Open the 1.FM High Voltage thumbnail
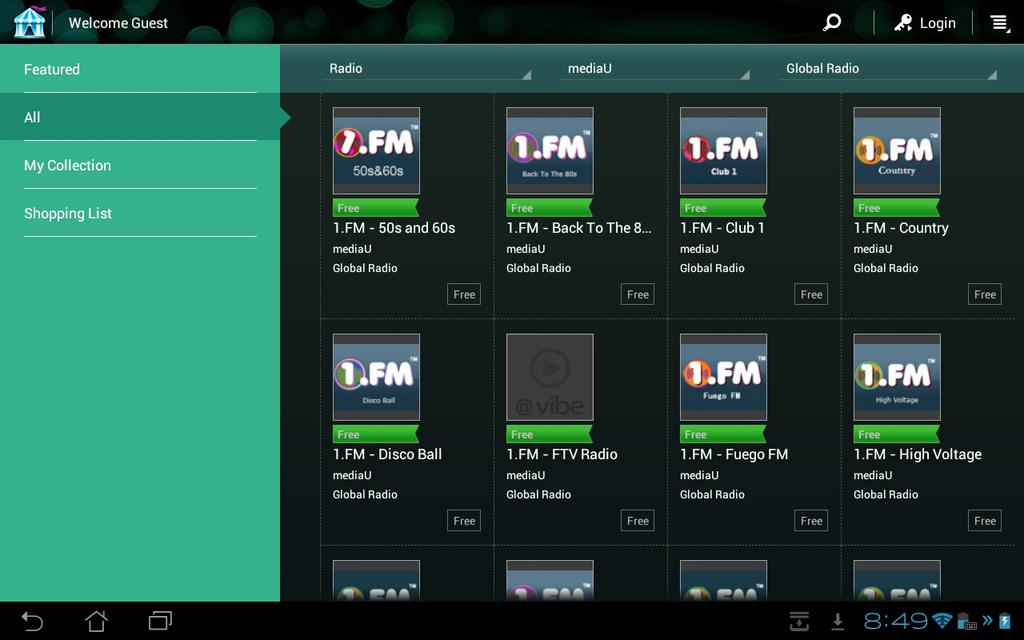Viewport: 1024px width, 640px height. pos(897,377)
